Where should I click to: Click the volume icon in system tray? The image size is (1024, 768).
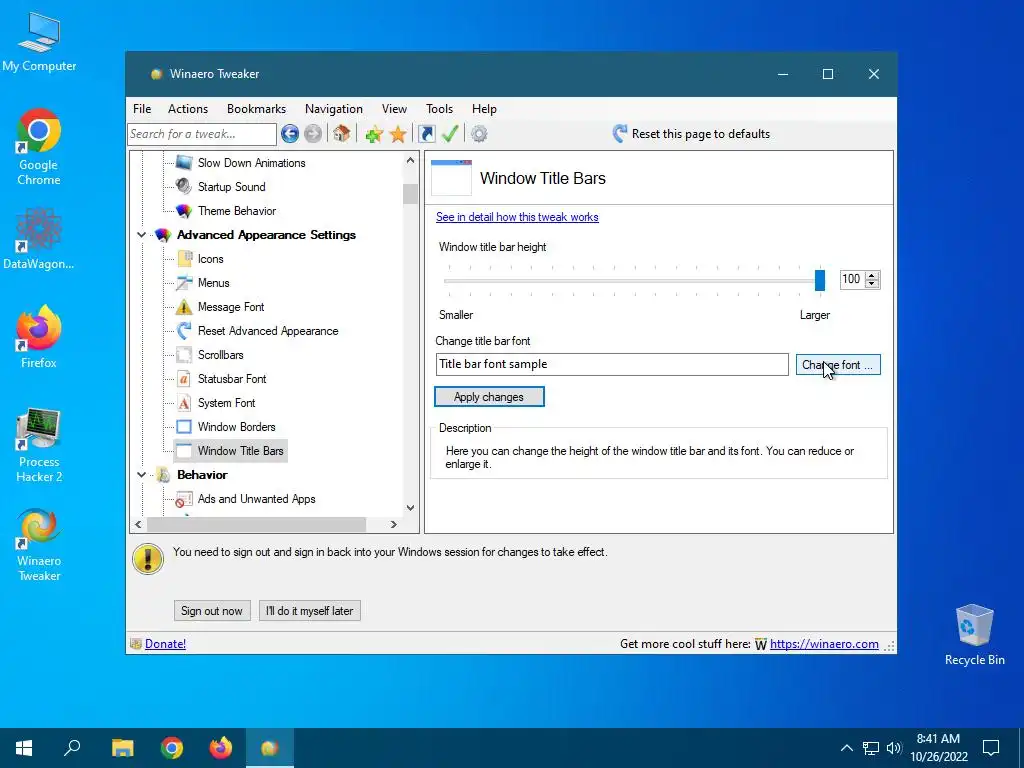tap(894, 748)
